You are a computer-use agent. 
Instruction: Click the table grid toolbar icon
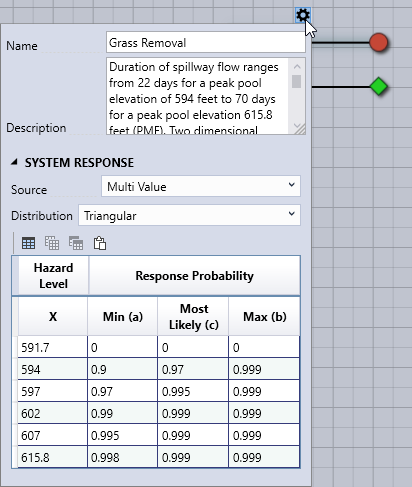pos(28,243)
